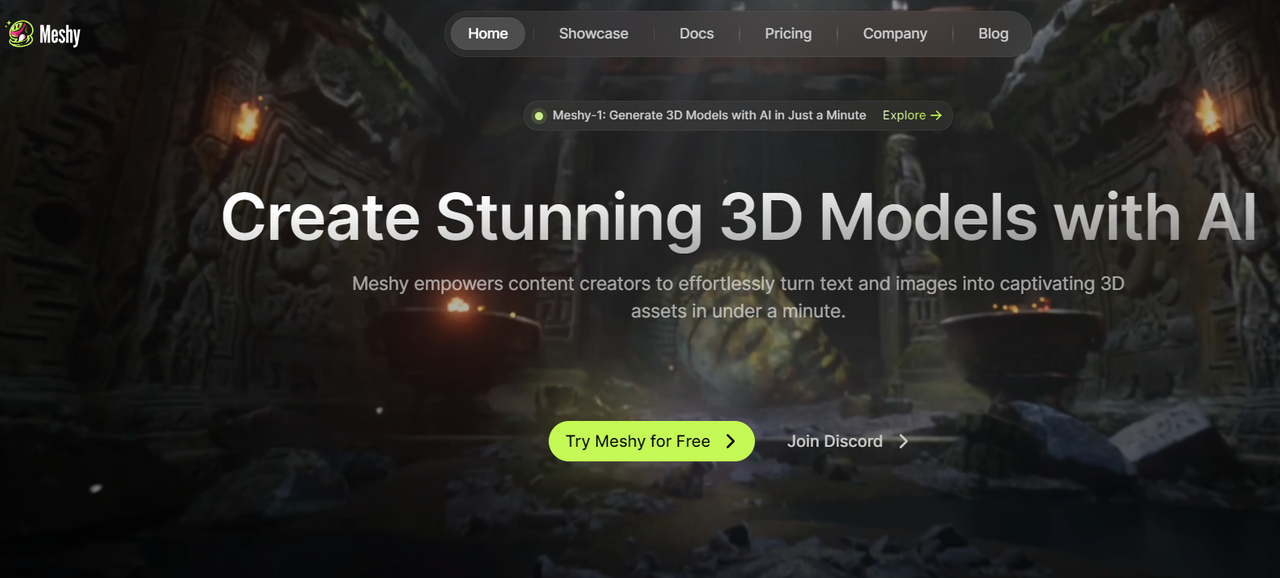Click the Meshy-1 announcement text
The height and width of the screenshot is (578, 1280).
pyautogui.click(x=709, y=116)
